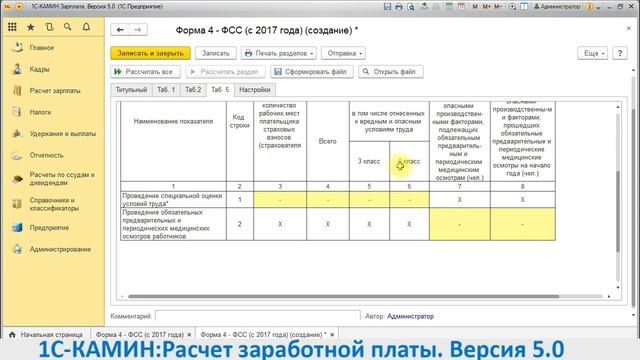
Task: Open Отправка dropdown
Action: click(x=343, y=53)
